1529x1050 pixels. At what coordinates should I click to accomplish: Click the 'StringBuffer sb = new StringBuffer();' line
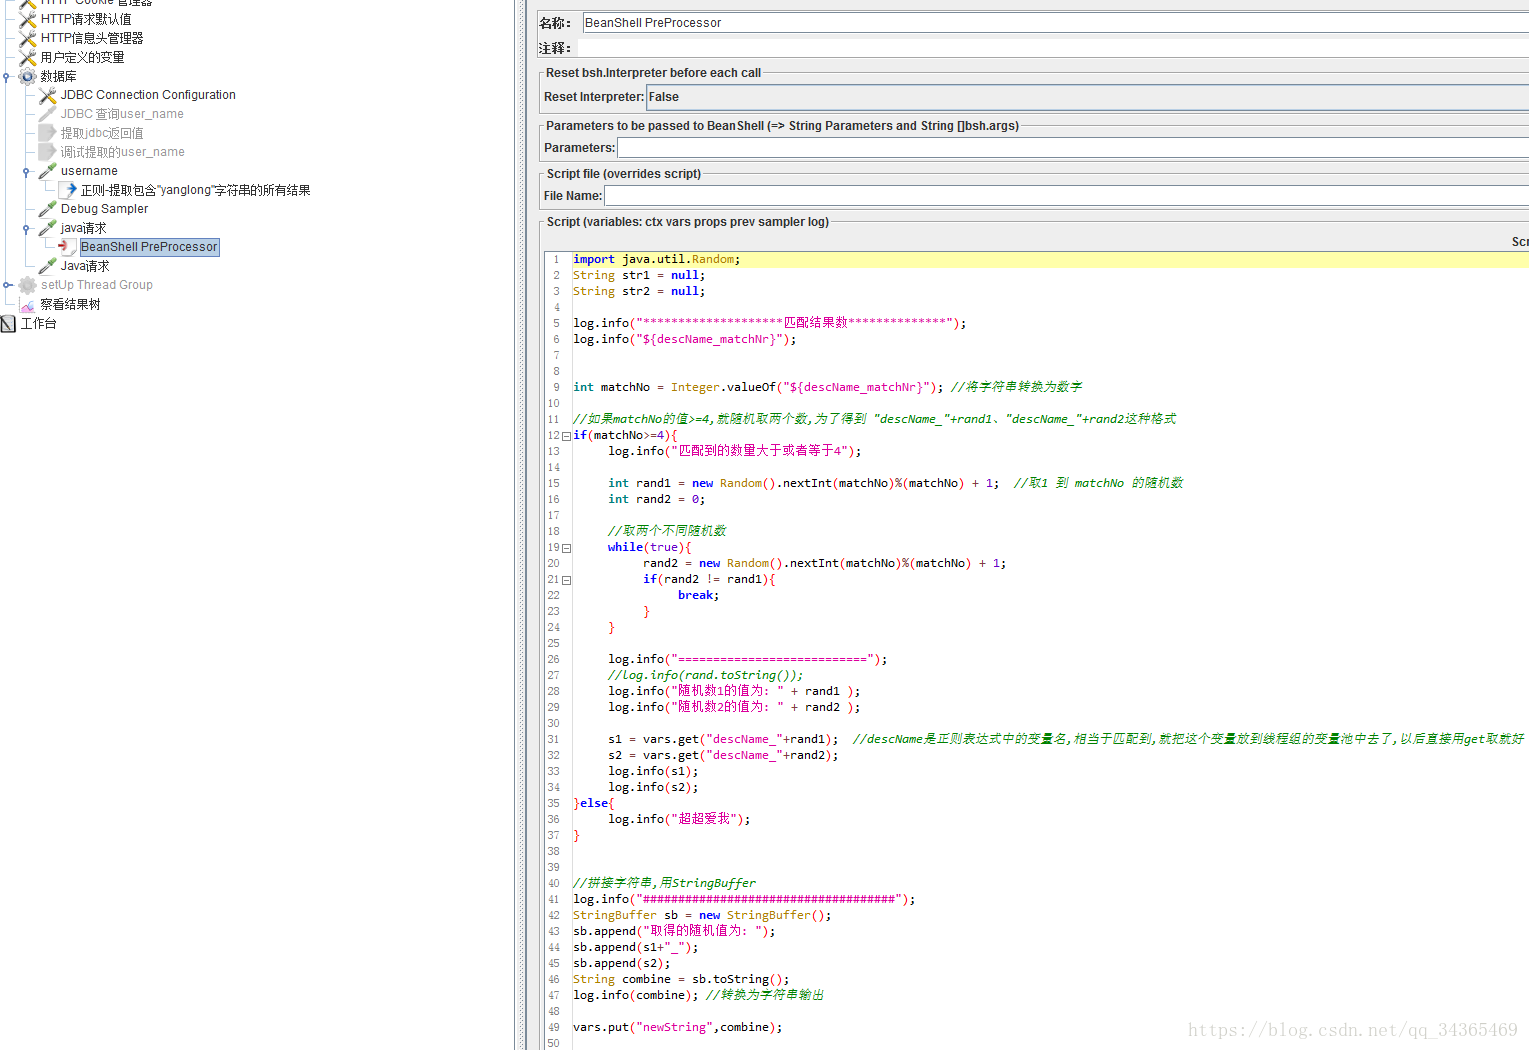point(702,916)
